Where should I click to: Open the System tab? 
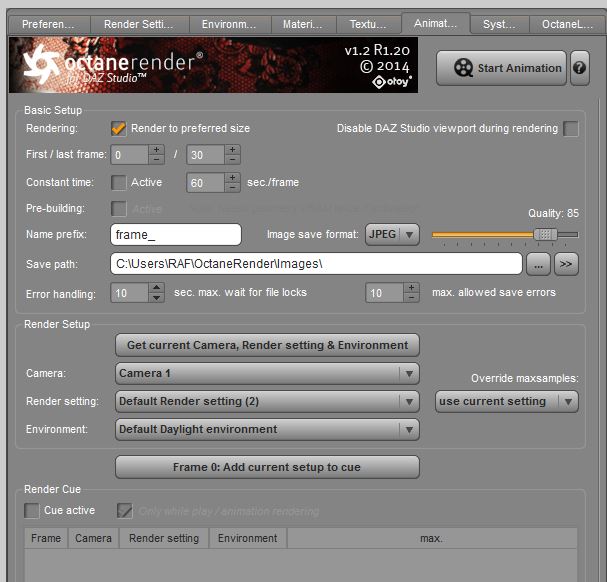click(x=500, y=24)
